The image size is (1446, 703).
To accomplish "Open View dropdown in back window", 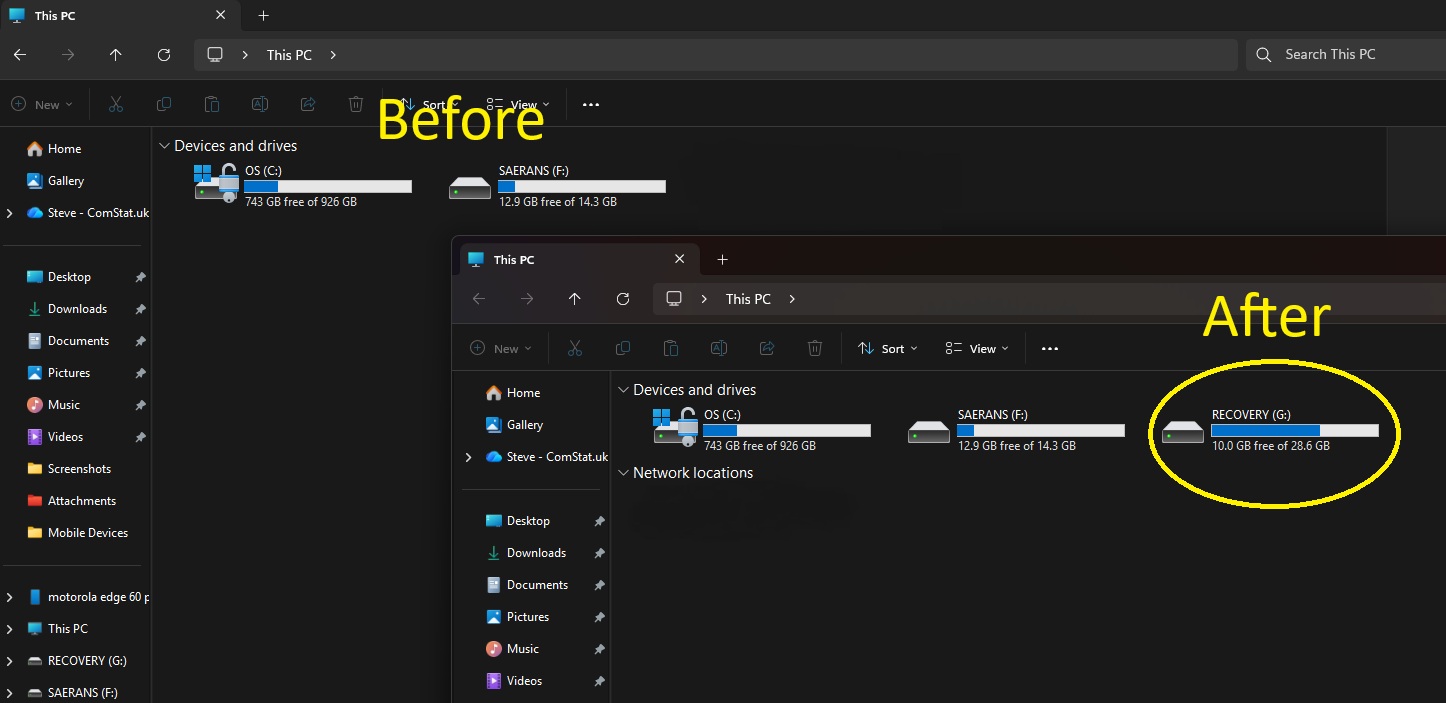I will (x=518, y=104).
